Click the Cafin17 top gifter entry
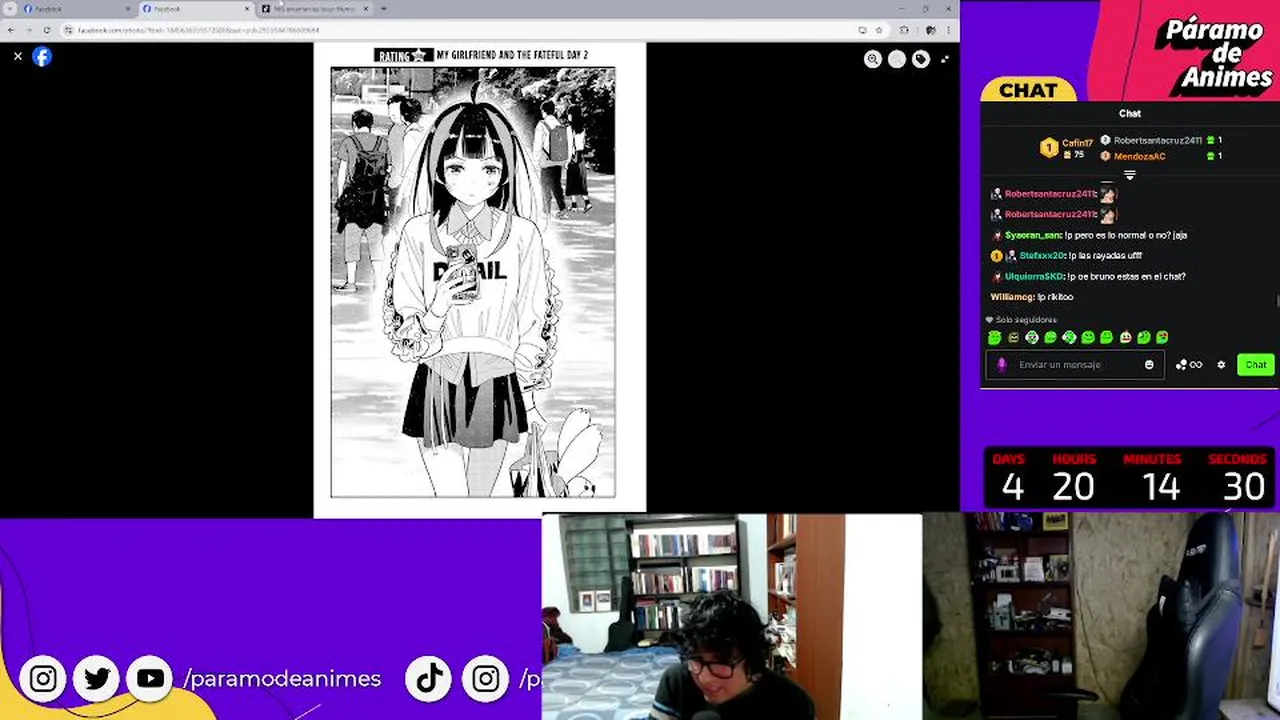This screenshot has height=720, width=1280. pyautogui.click(x=1067, y=148)
